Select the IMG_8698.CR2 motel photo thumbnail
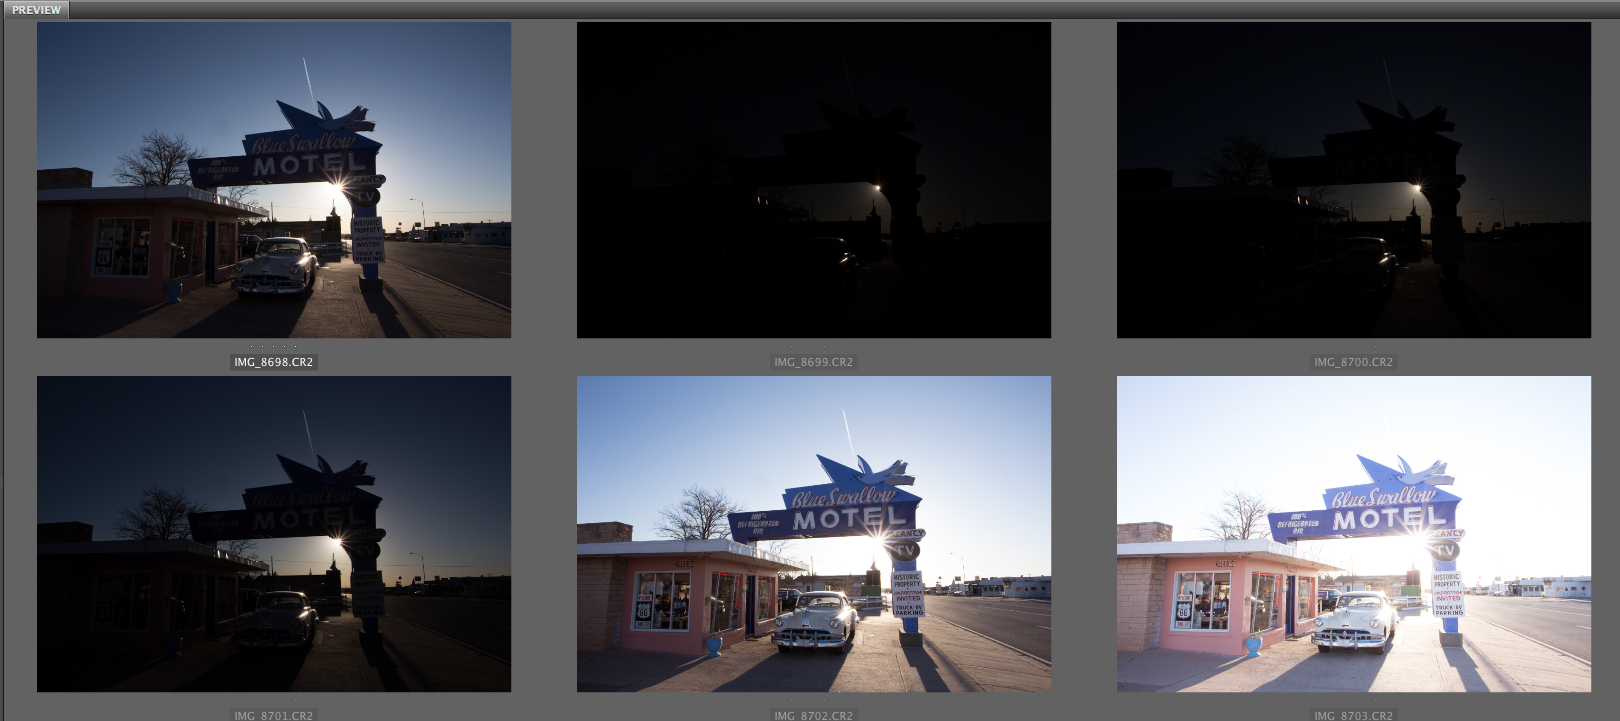Screen dimensions: 1620x721 pyautogui.click(x=274, y=180)
